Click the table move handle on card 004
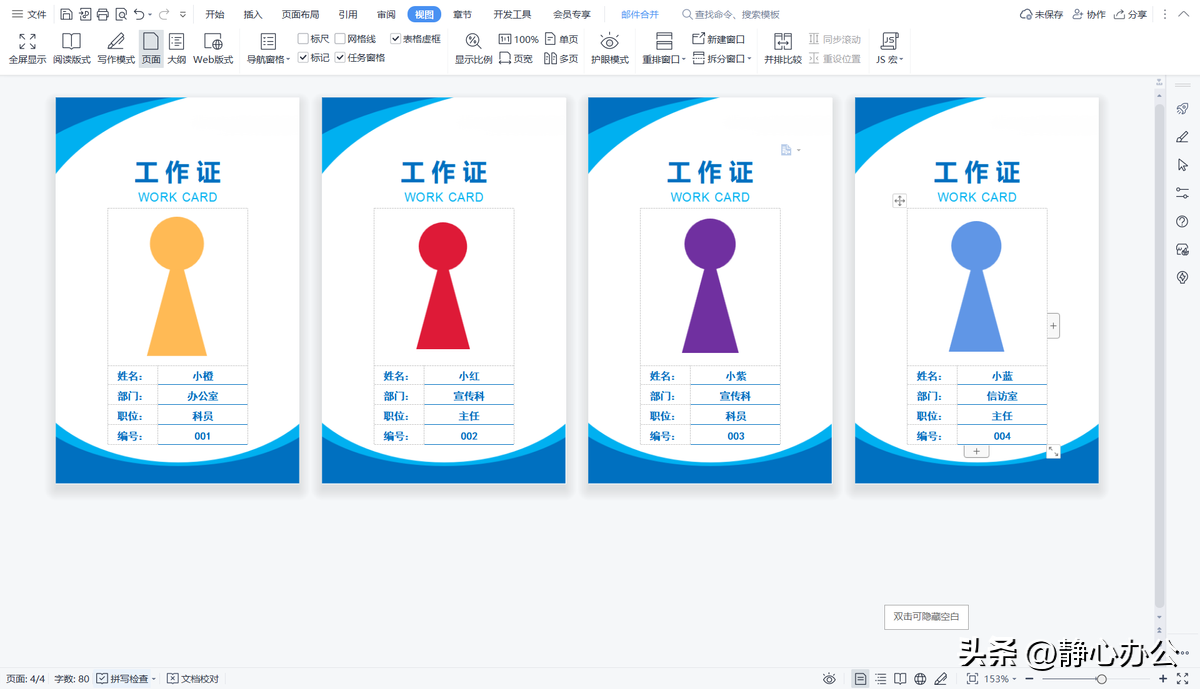 (899, 201)
